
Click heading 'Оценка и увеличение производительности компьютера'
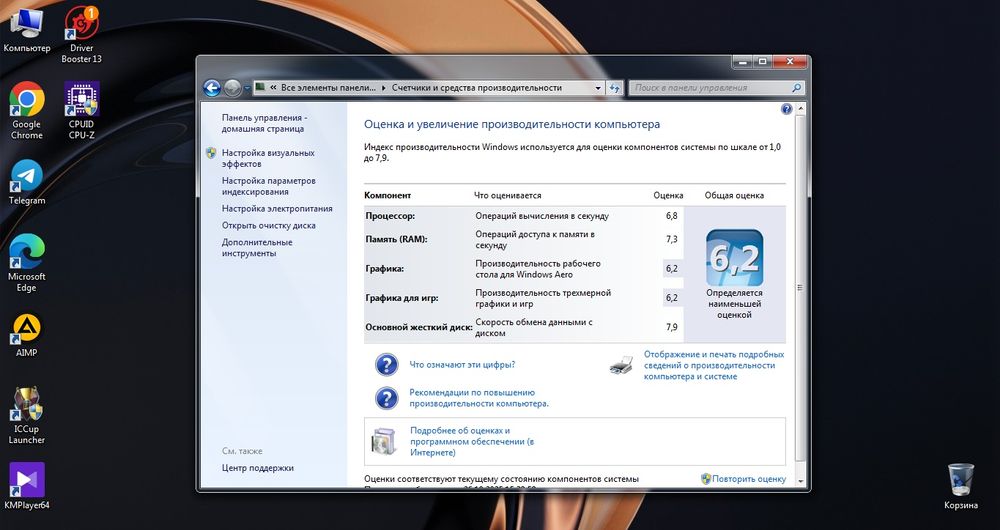tap(512, 124)
